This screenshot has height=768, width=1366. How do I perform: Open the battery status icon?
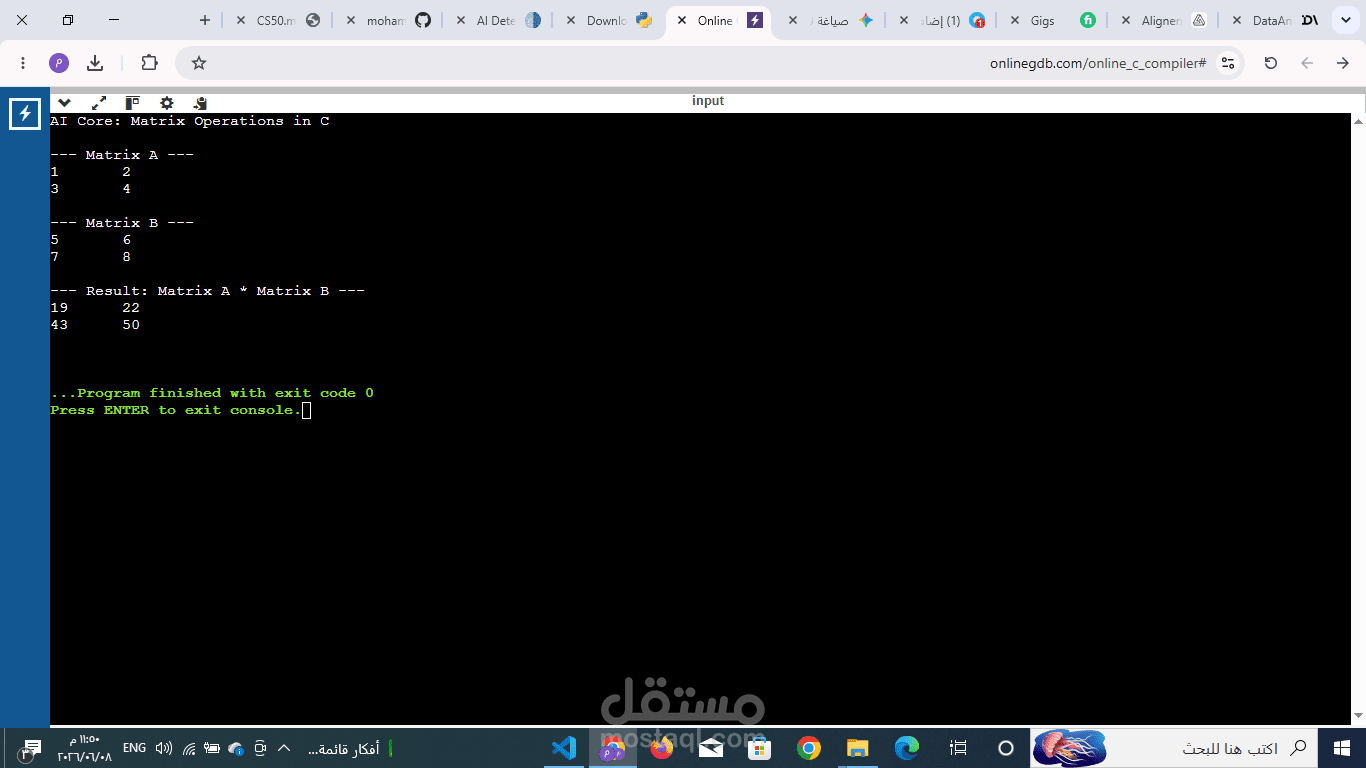click(x=212, y=748)
